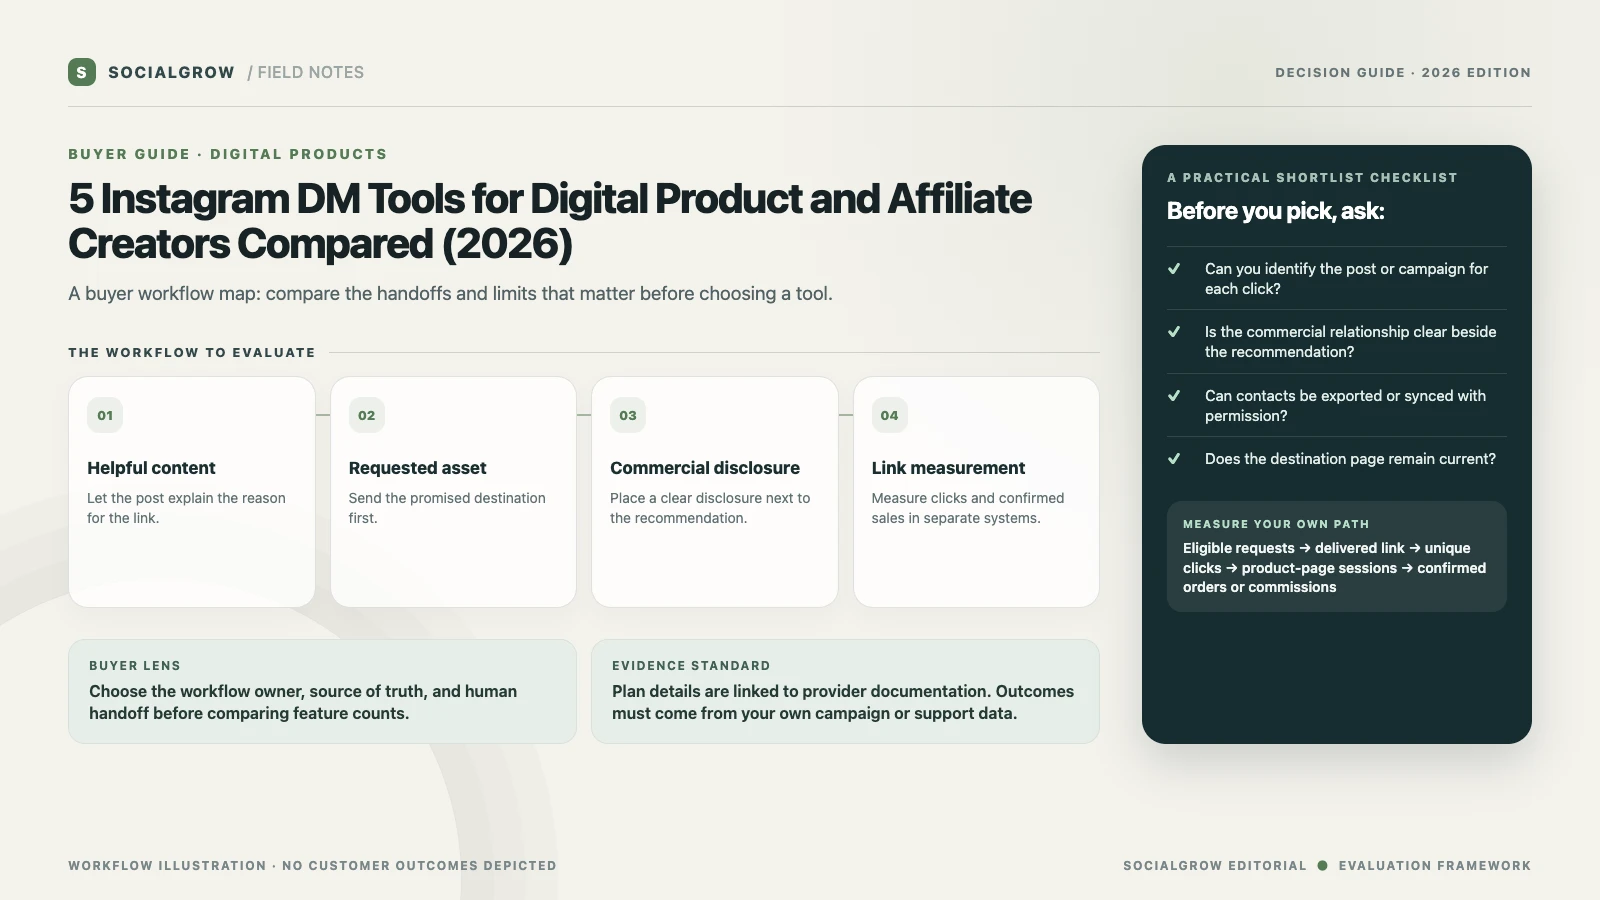Click checkmark beside 'destination page remain current'

(1174, 458)
